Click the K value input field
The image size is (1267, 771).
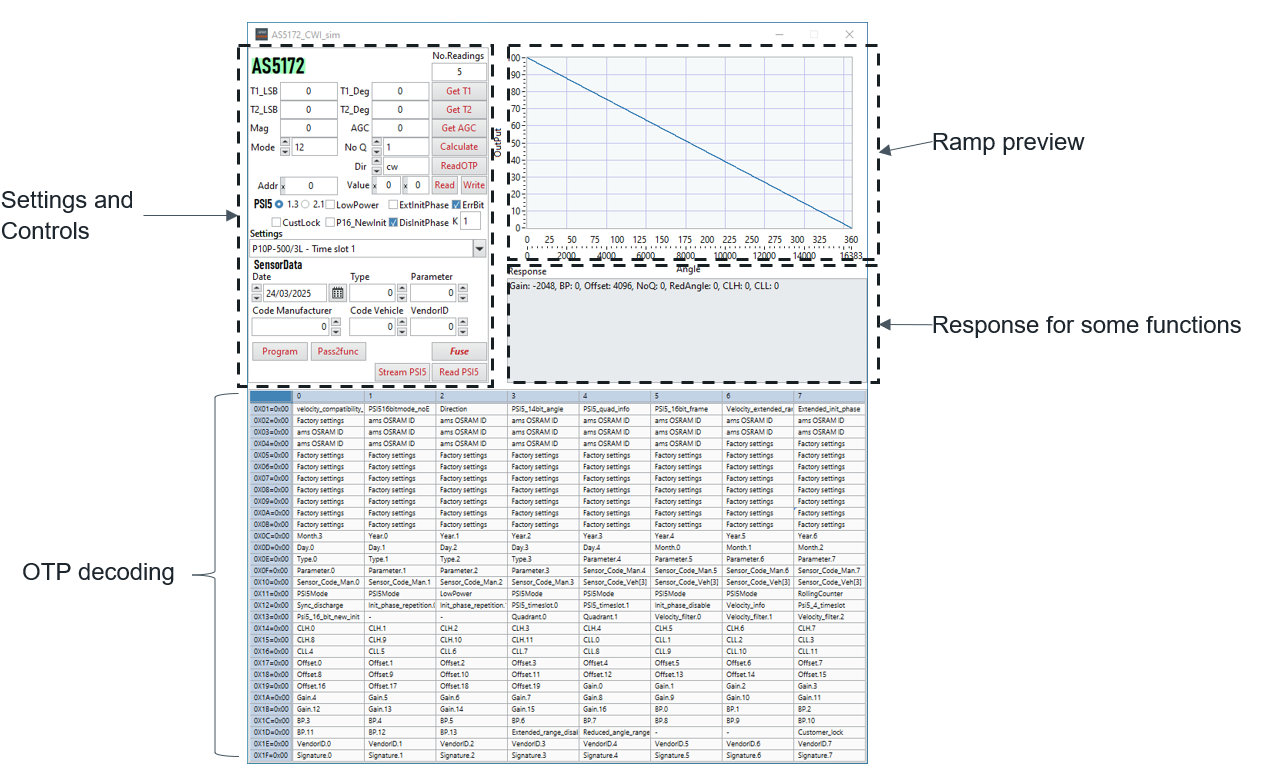[470, 221]
